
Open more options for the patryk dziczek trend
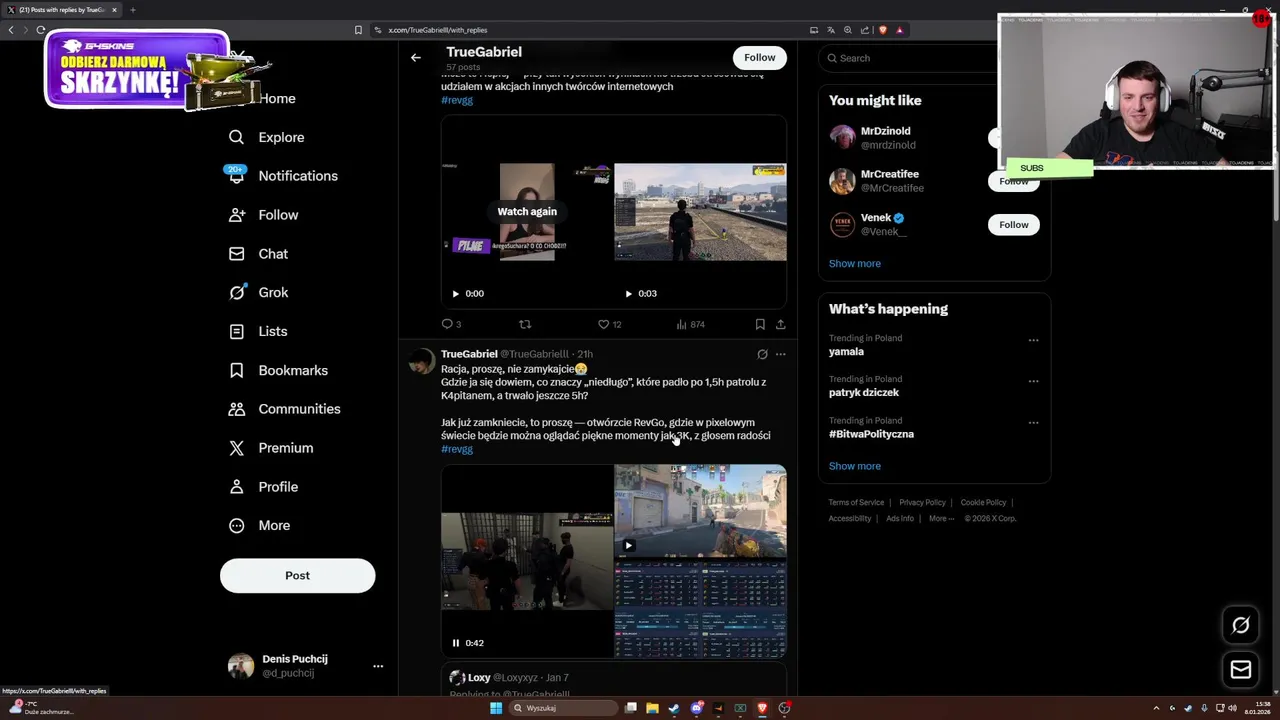tap(1033, 381)
